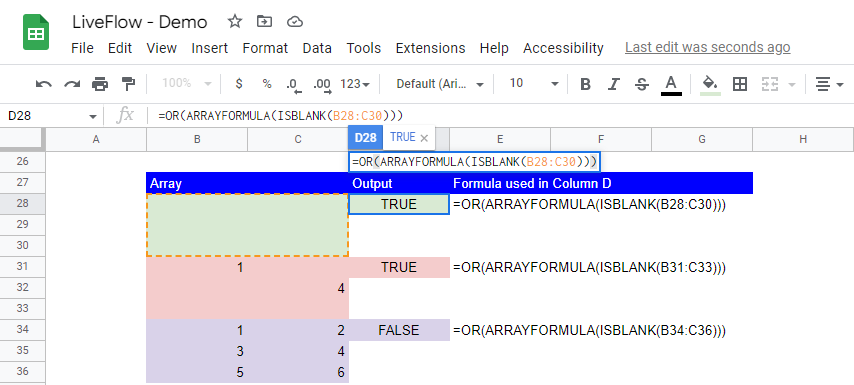Select the FALSE output cell in row 34

point(399,330)
